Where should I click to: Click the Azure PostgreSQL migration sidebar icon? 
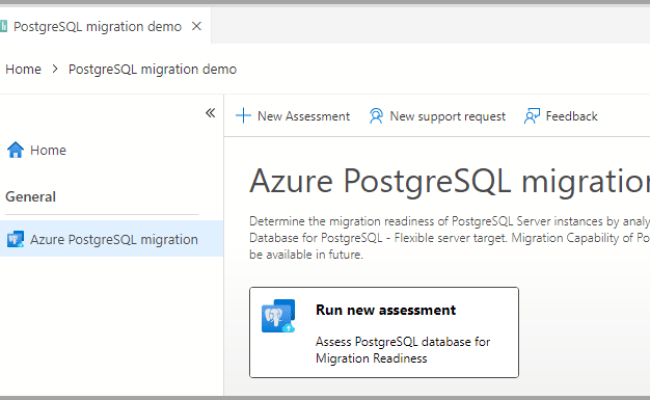click(x=15, y=239)
